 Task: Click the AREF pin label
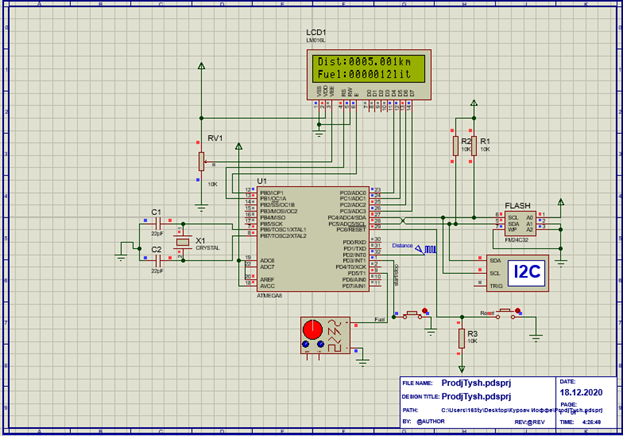(x=267, y=279)
